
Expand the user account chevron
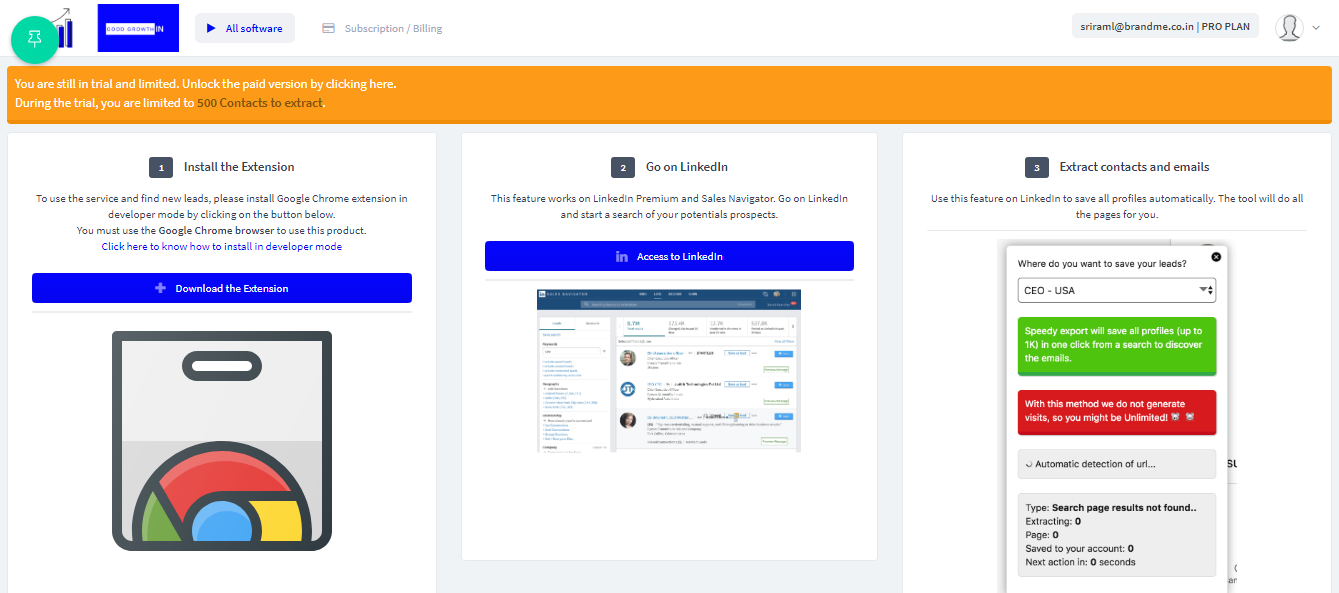click(x=1316, y=28)
